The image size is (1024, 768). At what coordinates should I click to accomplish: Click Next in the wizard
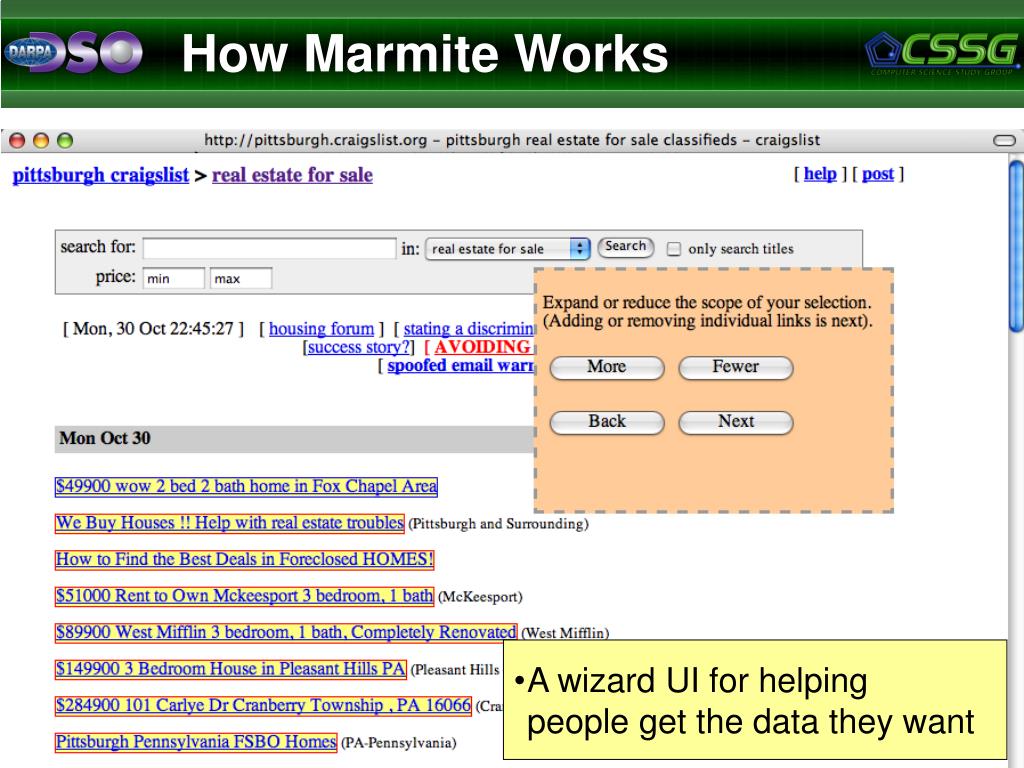[735, 422]
